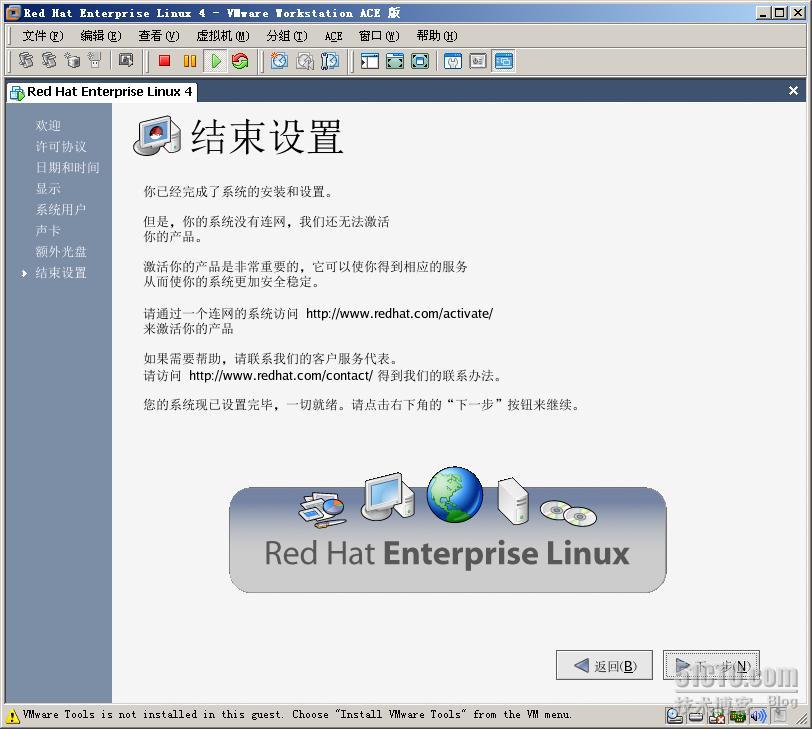
Task: Click the orange Suspend pause button
Action: pyautogui.click(x=190, y=61)
